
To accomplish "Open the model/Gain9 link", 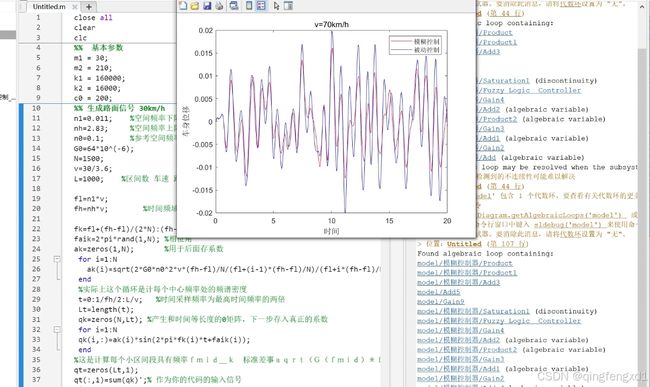I will click(x=441, y=302).
